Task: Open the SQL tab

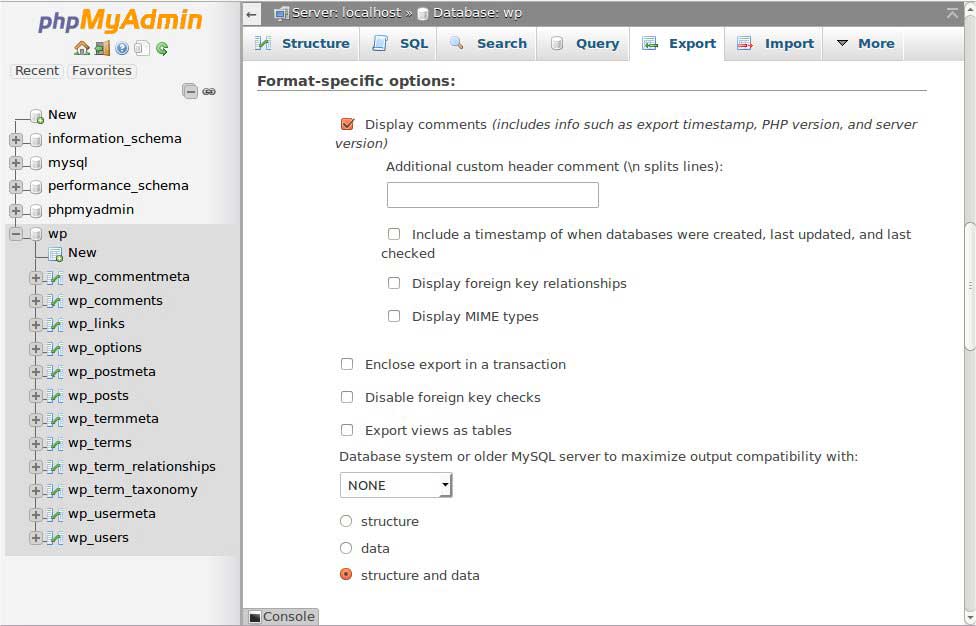Action: 400,43
